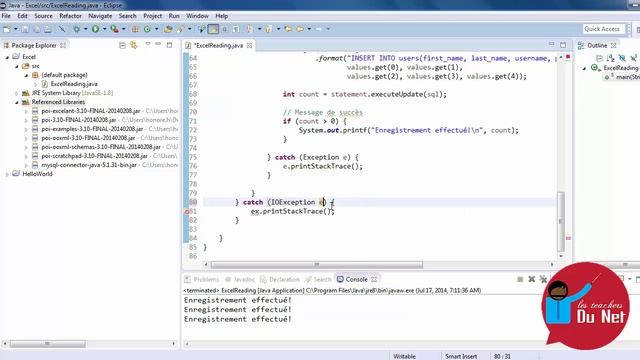640x360 pixels.
Task: Switch to the Javadoc tab
Action: click(240, 280)
